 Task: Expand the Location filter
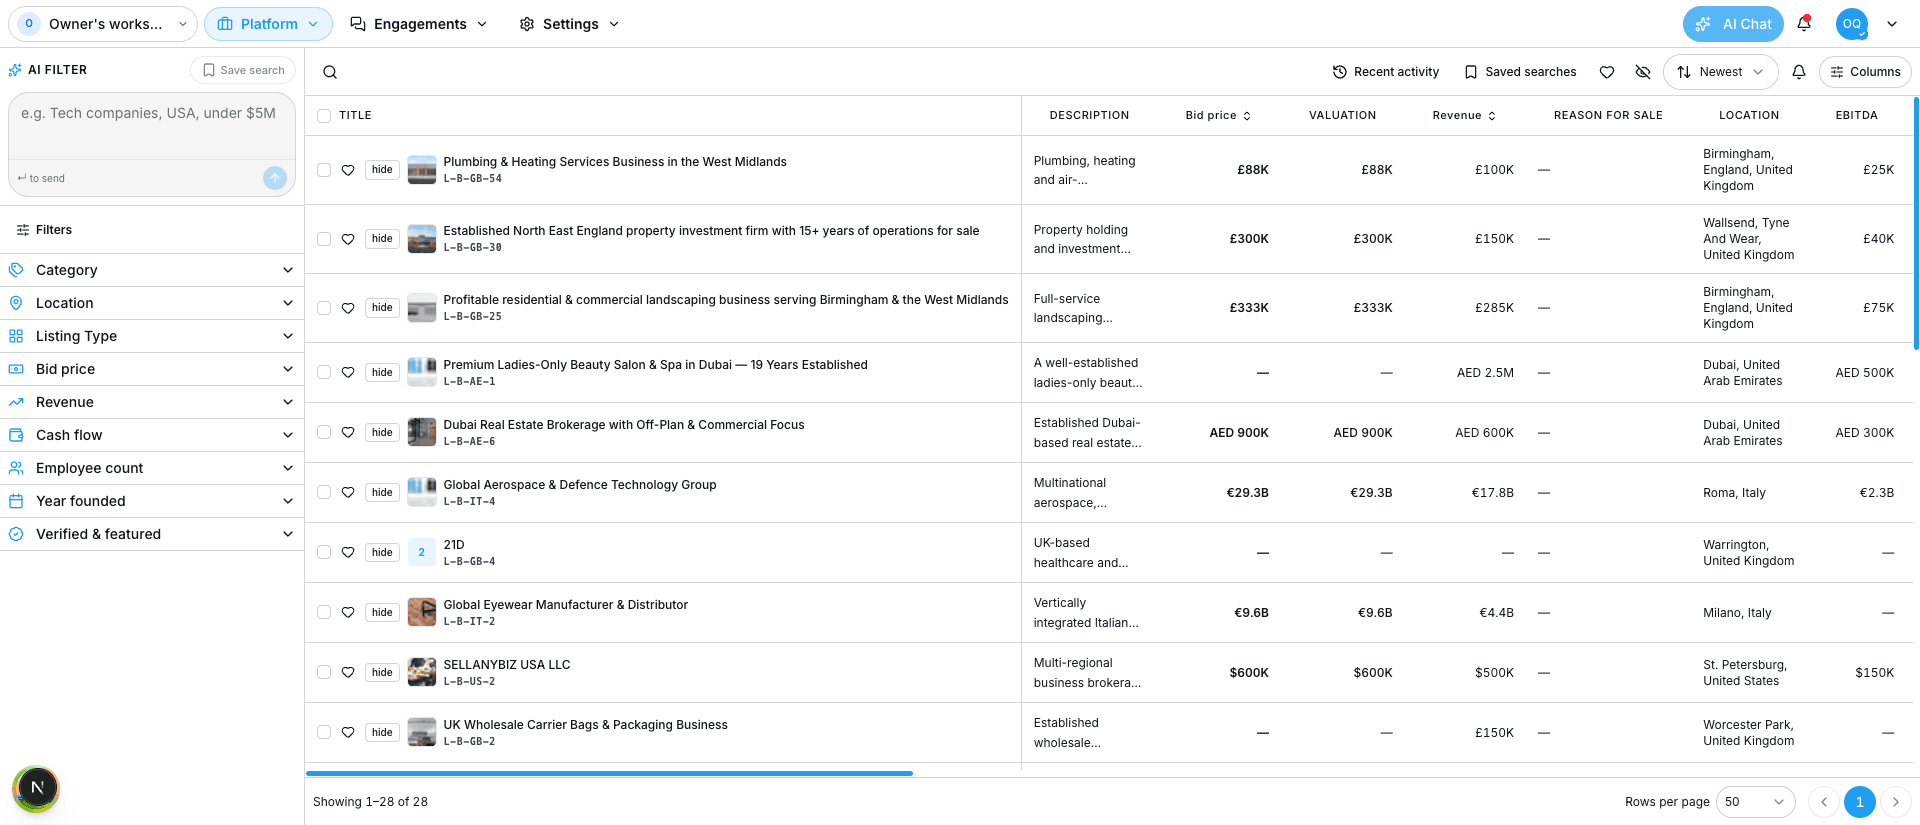pos(152,303)
